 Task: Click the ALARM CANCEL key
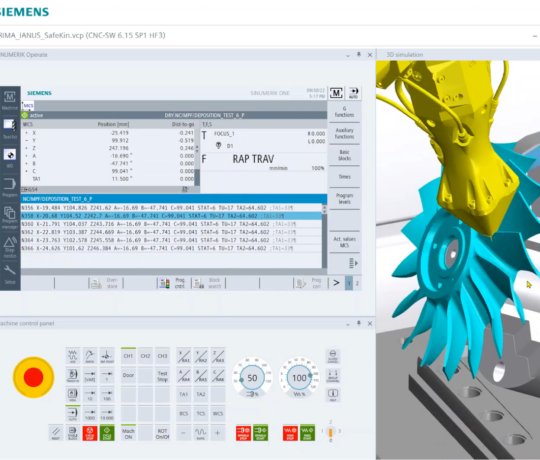click(x=333, y=356)
